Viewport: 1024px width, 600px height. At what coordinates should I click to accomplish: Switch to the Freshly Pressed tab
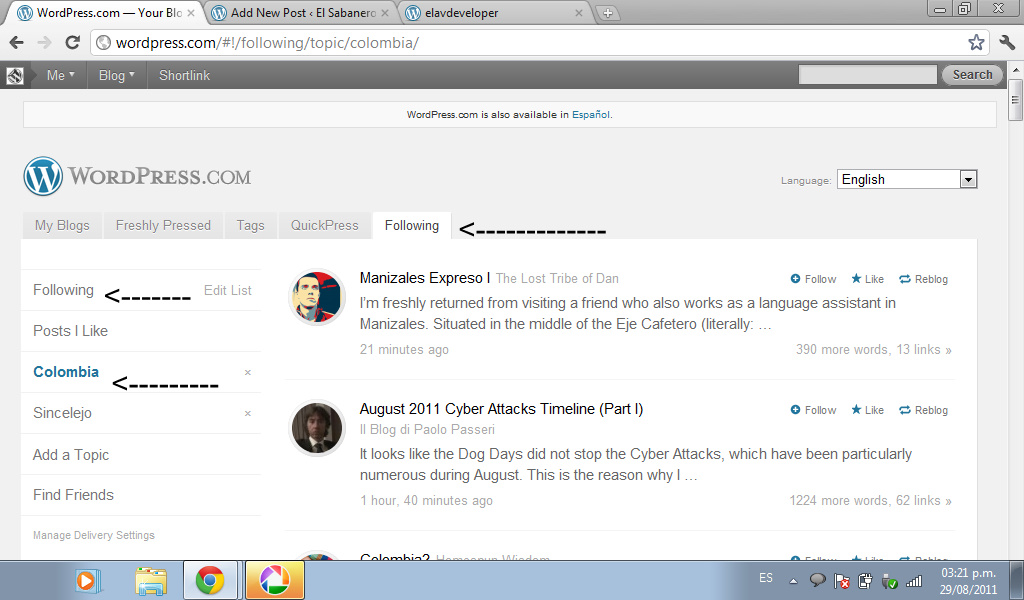[x=163, y=225]
